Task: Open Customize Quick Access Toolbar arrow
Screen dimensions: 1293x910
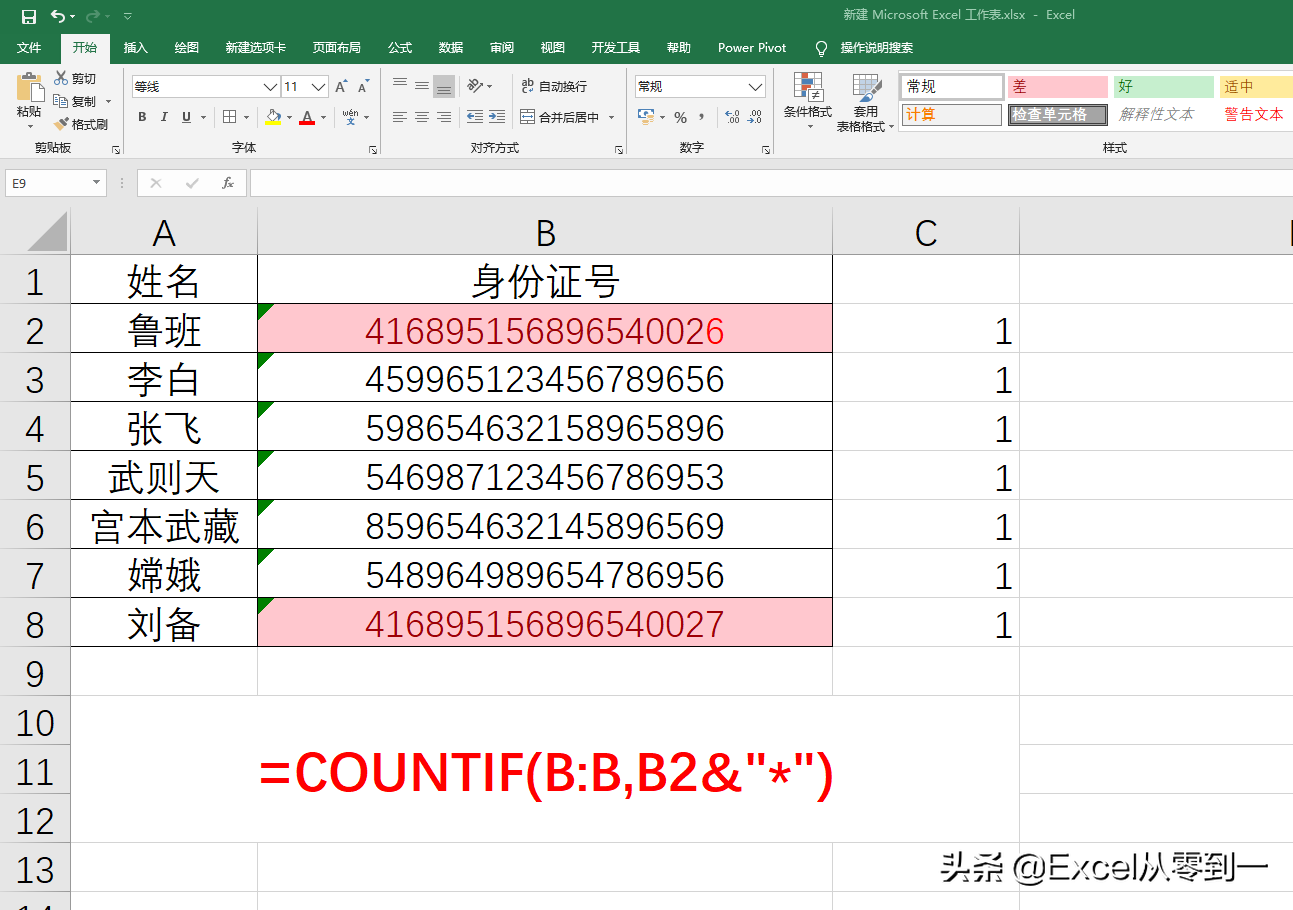Action: pos(127,16)
